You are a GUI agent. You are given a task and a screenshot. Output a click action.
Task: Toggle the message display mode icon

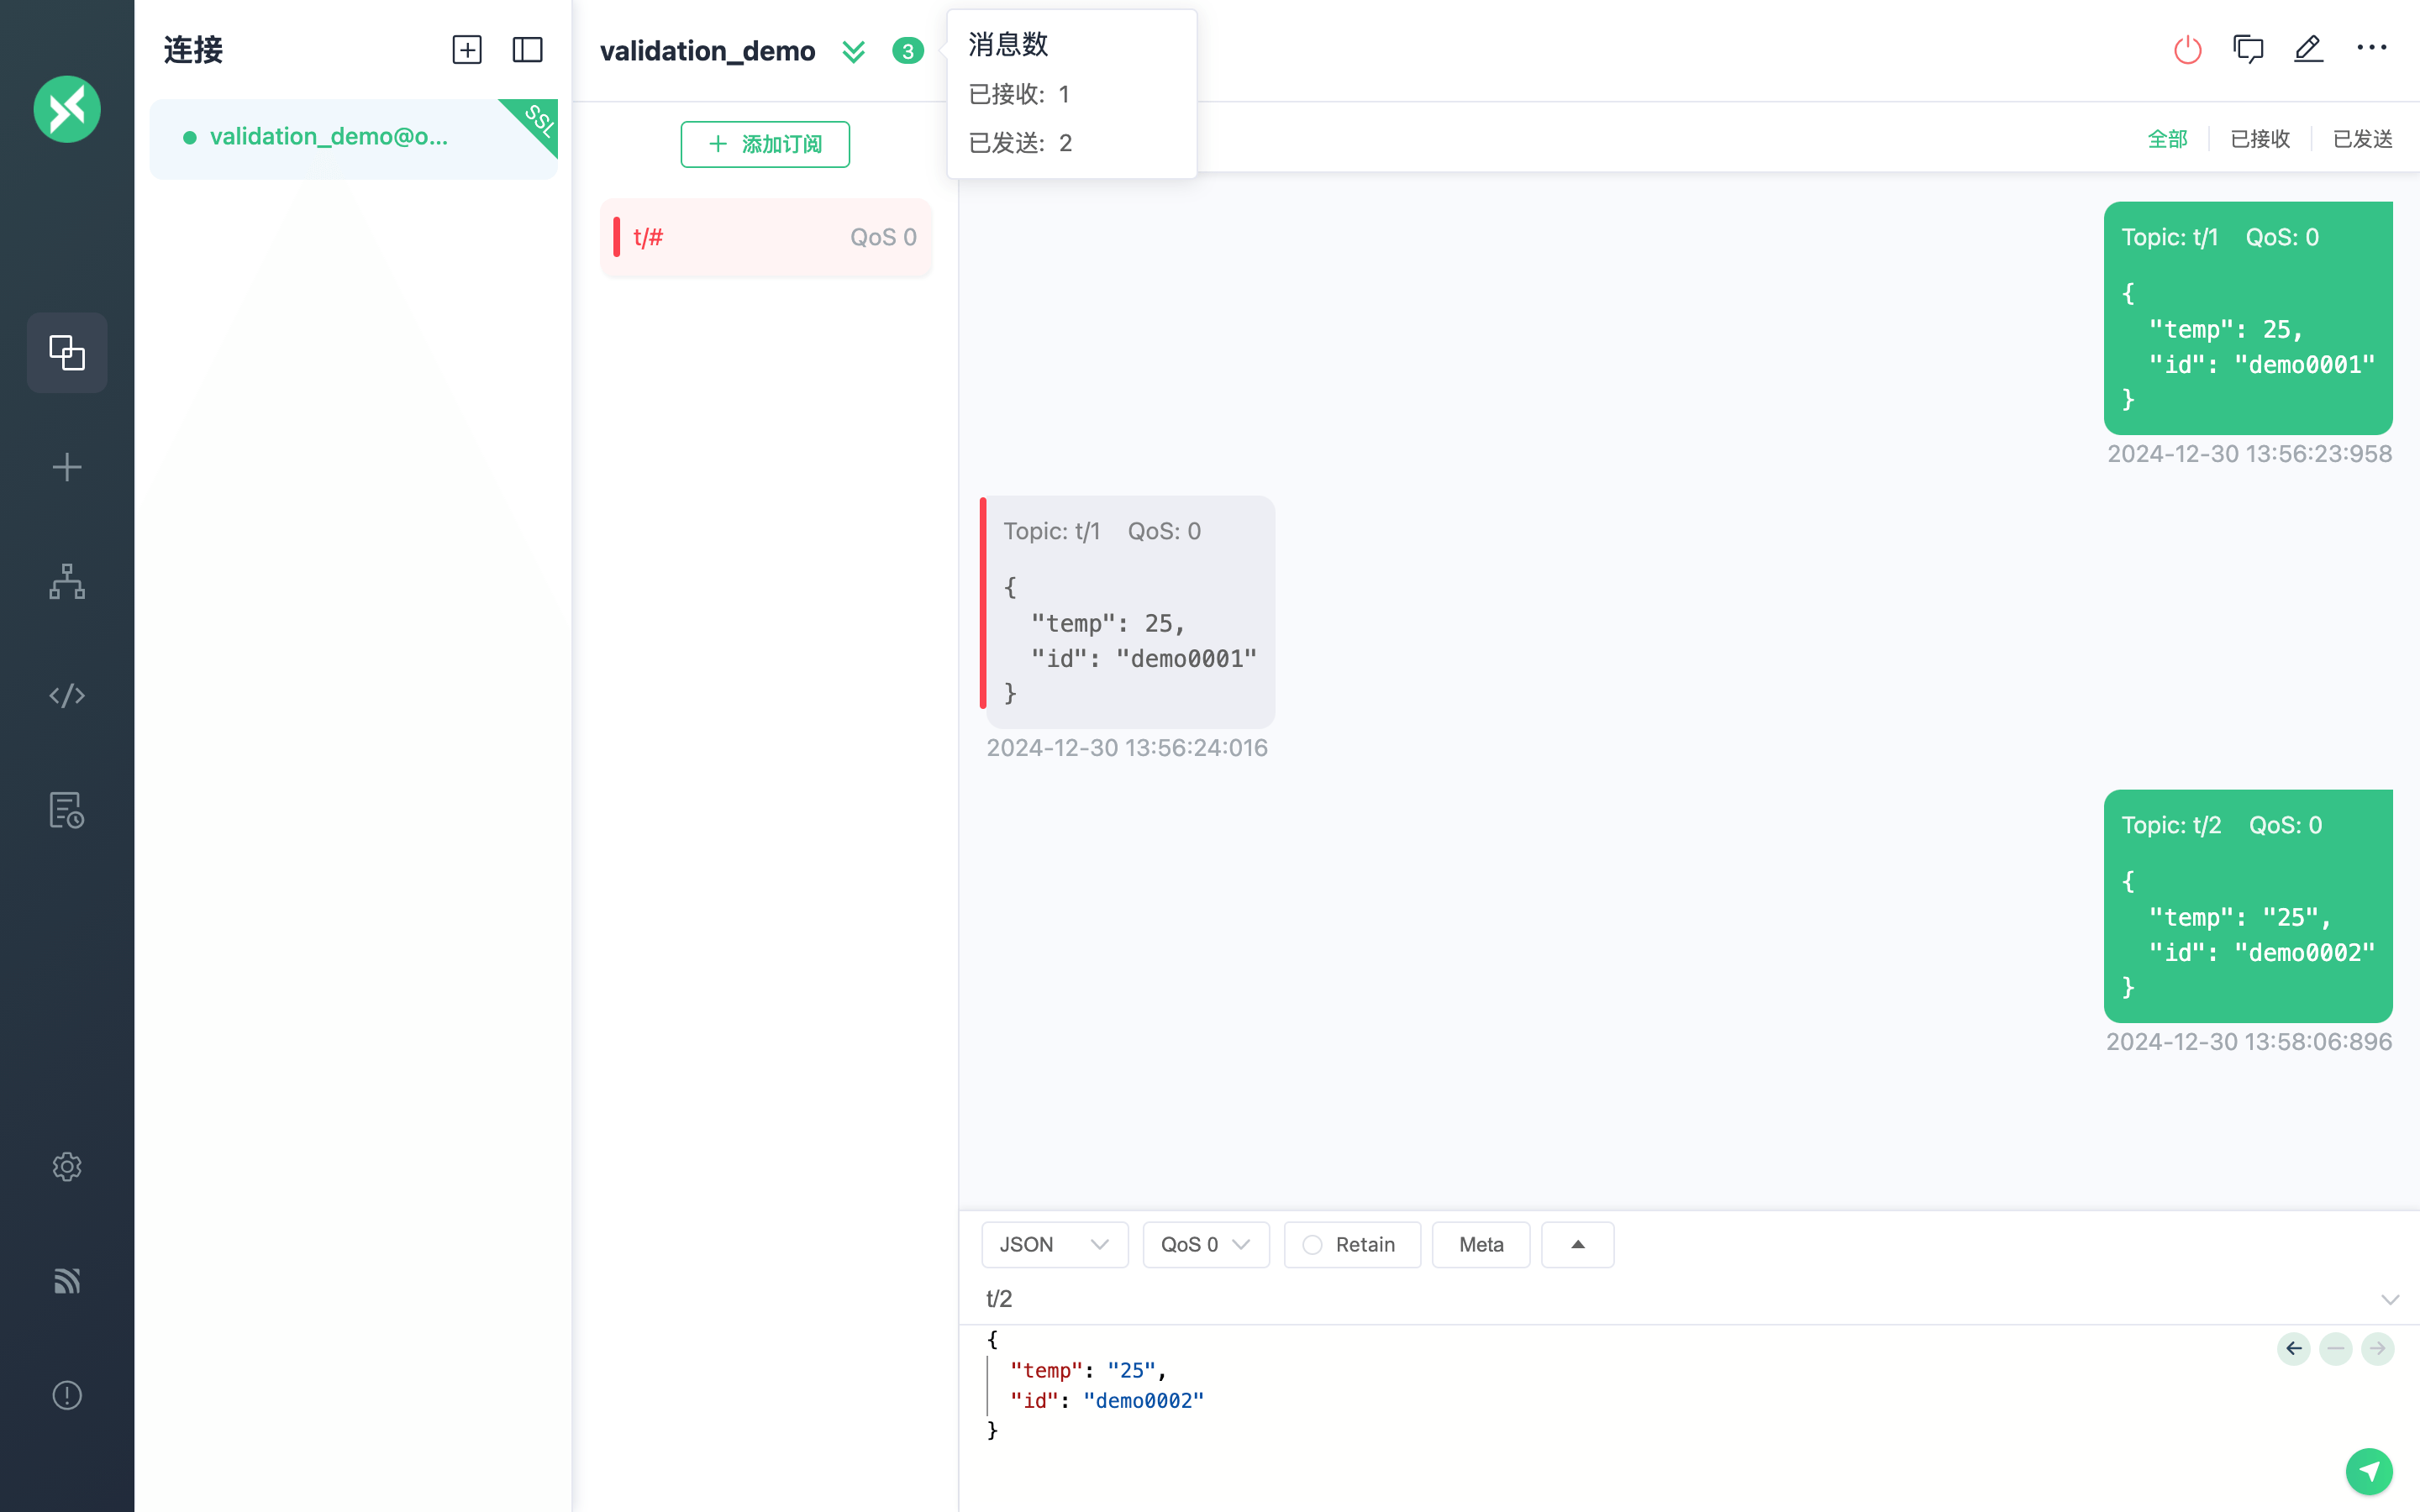point(2249,49)
